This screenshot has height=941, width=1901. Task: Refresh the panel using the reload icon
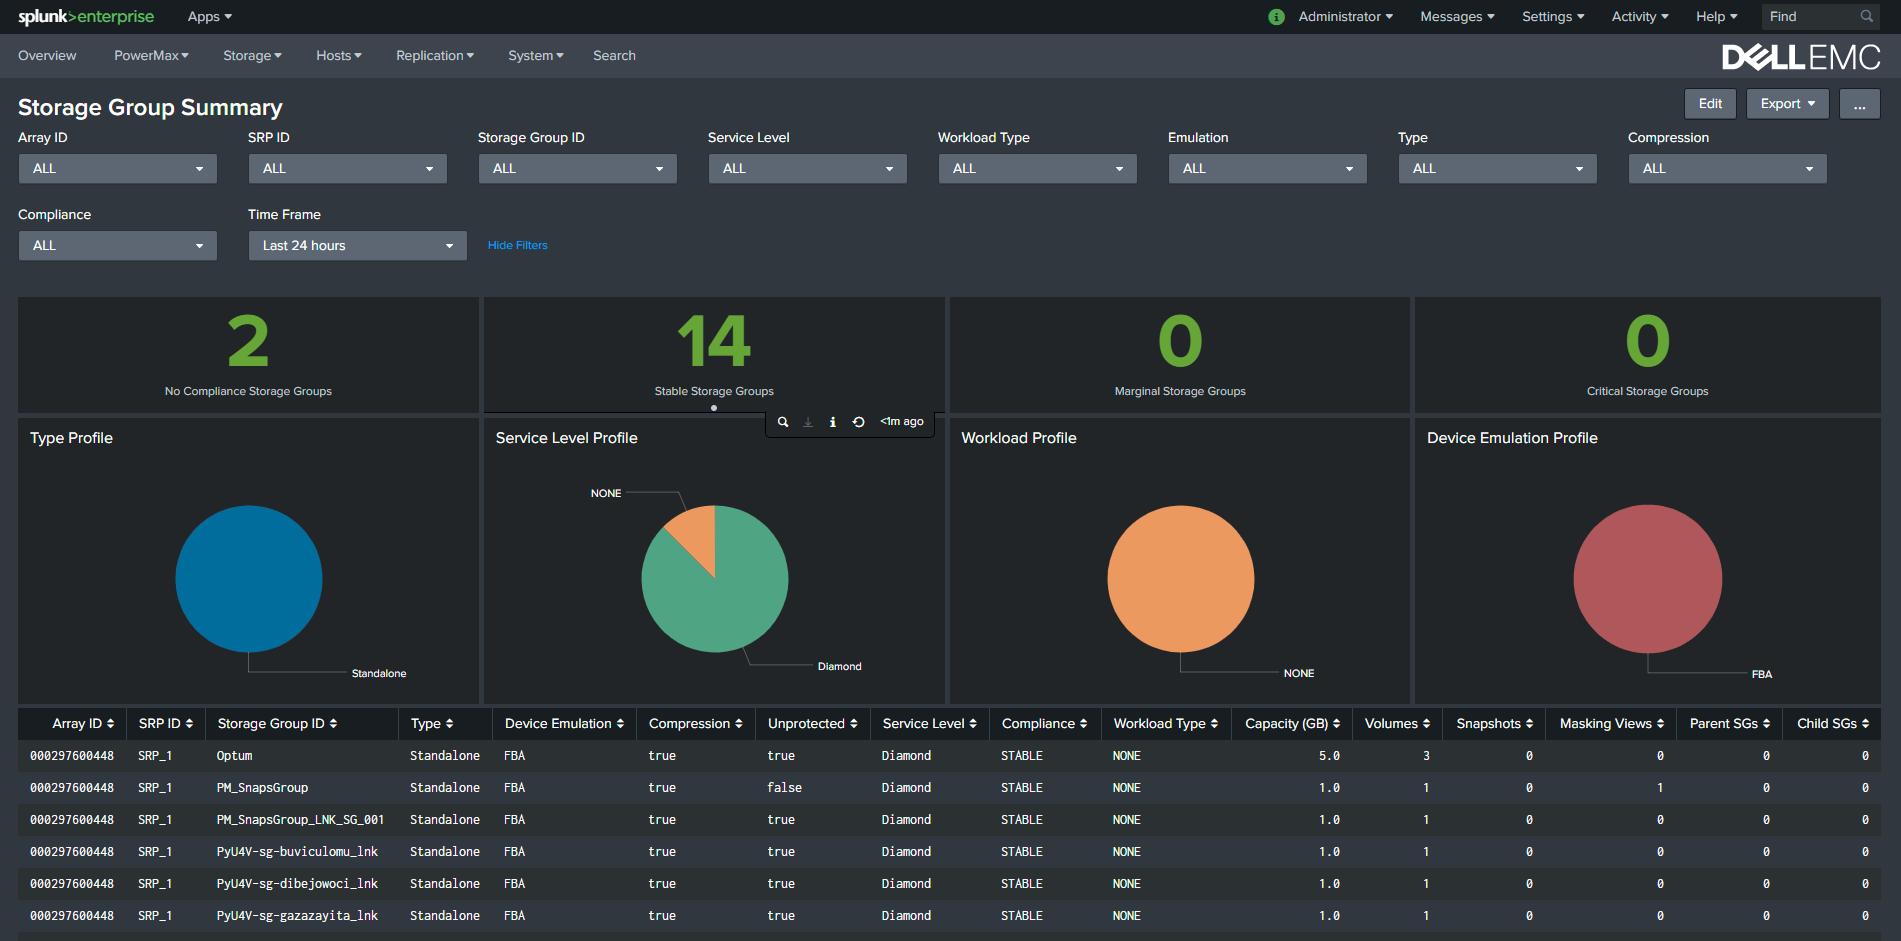(858, 421)
